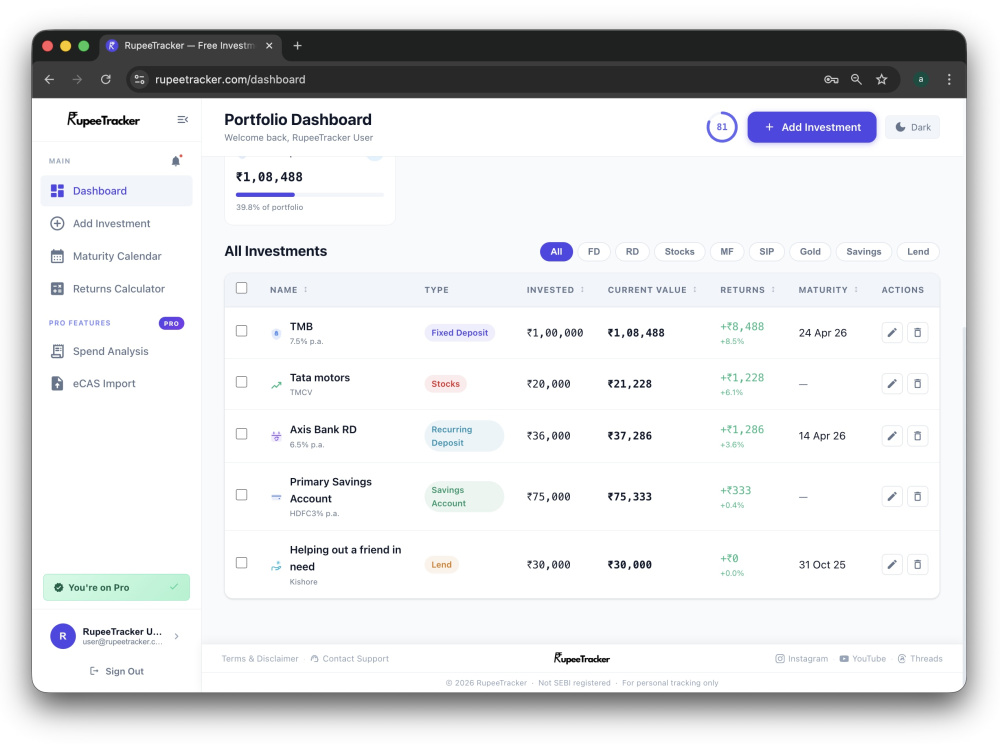1000x750 pixels.
Task: Filter investments by Gold
Action: click(810, 251)
